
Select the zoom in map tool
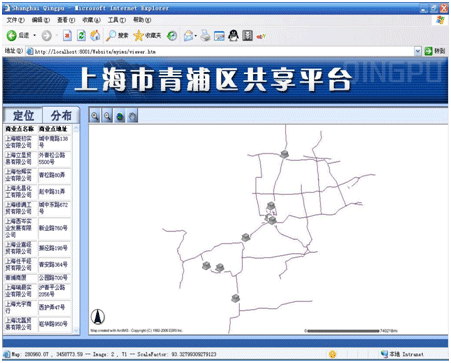[95, 116]
